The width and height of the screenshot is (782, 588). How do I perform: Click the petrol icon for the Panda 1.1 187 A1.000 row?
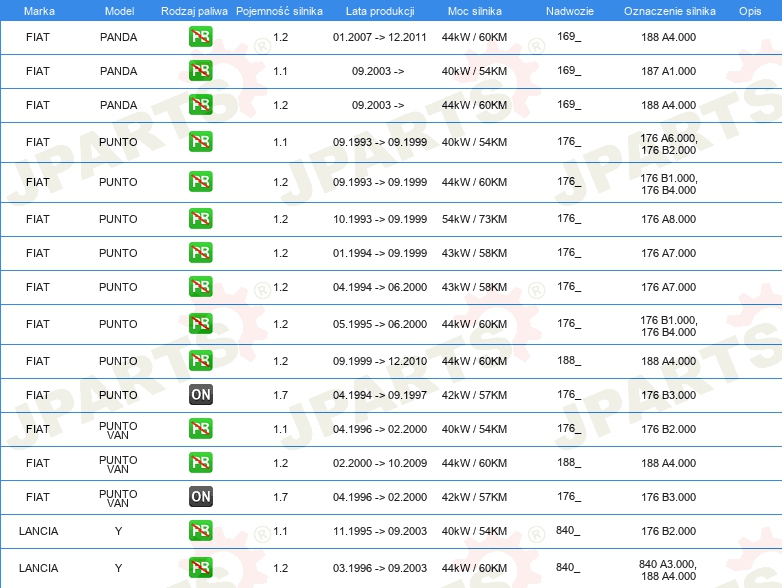pyautogui.click(x=200, y=71)
